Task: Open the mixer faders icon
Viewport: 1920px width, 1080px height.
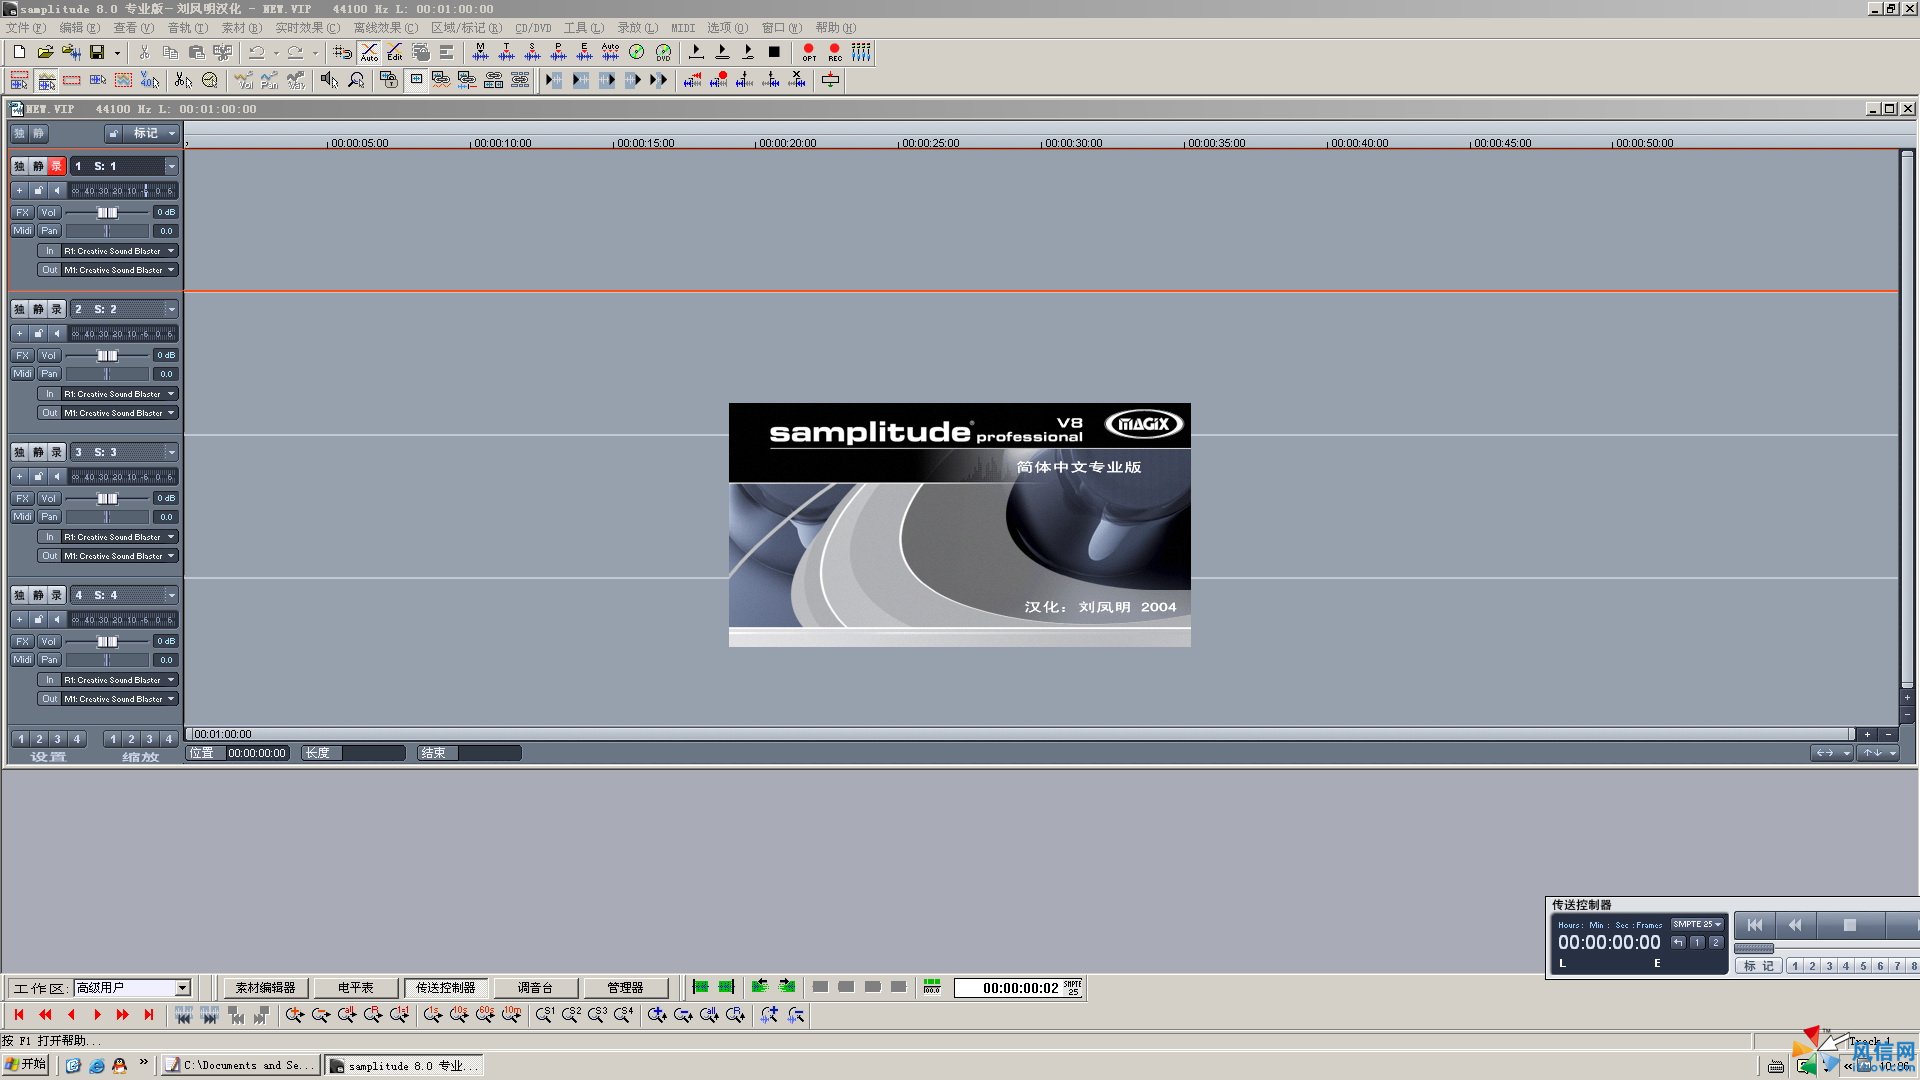Action: [x=861, y=52]
